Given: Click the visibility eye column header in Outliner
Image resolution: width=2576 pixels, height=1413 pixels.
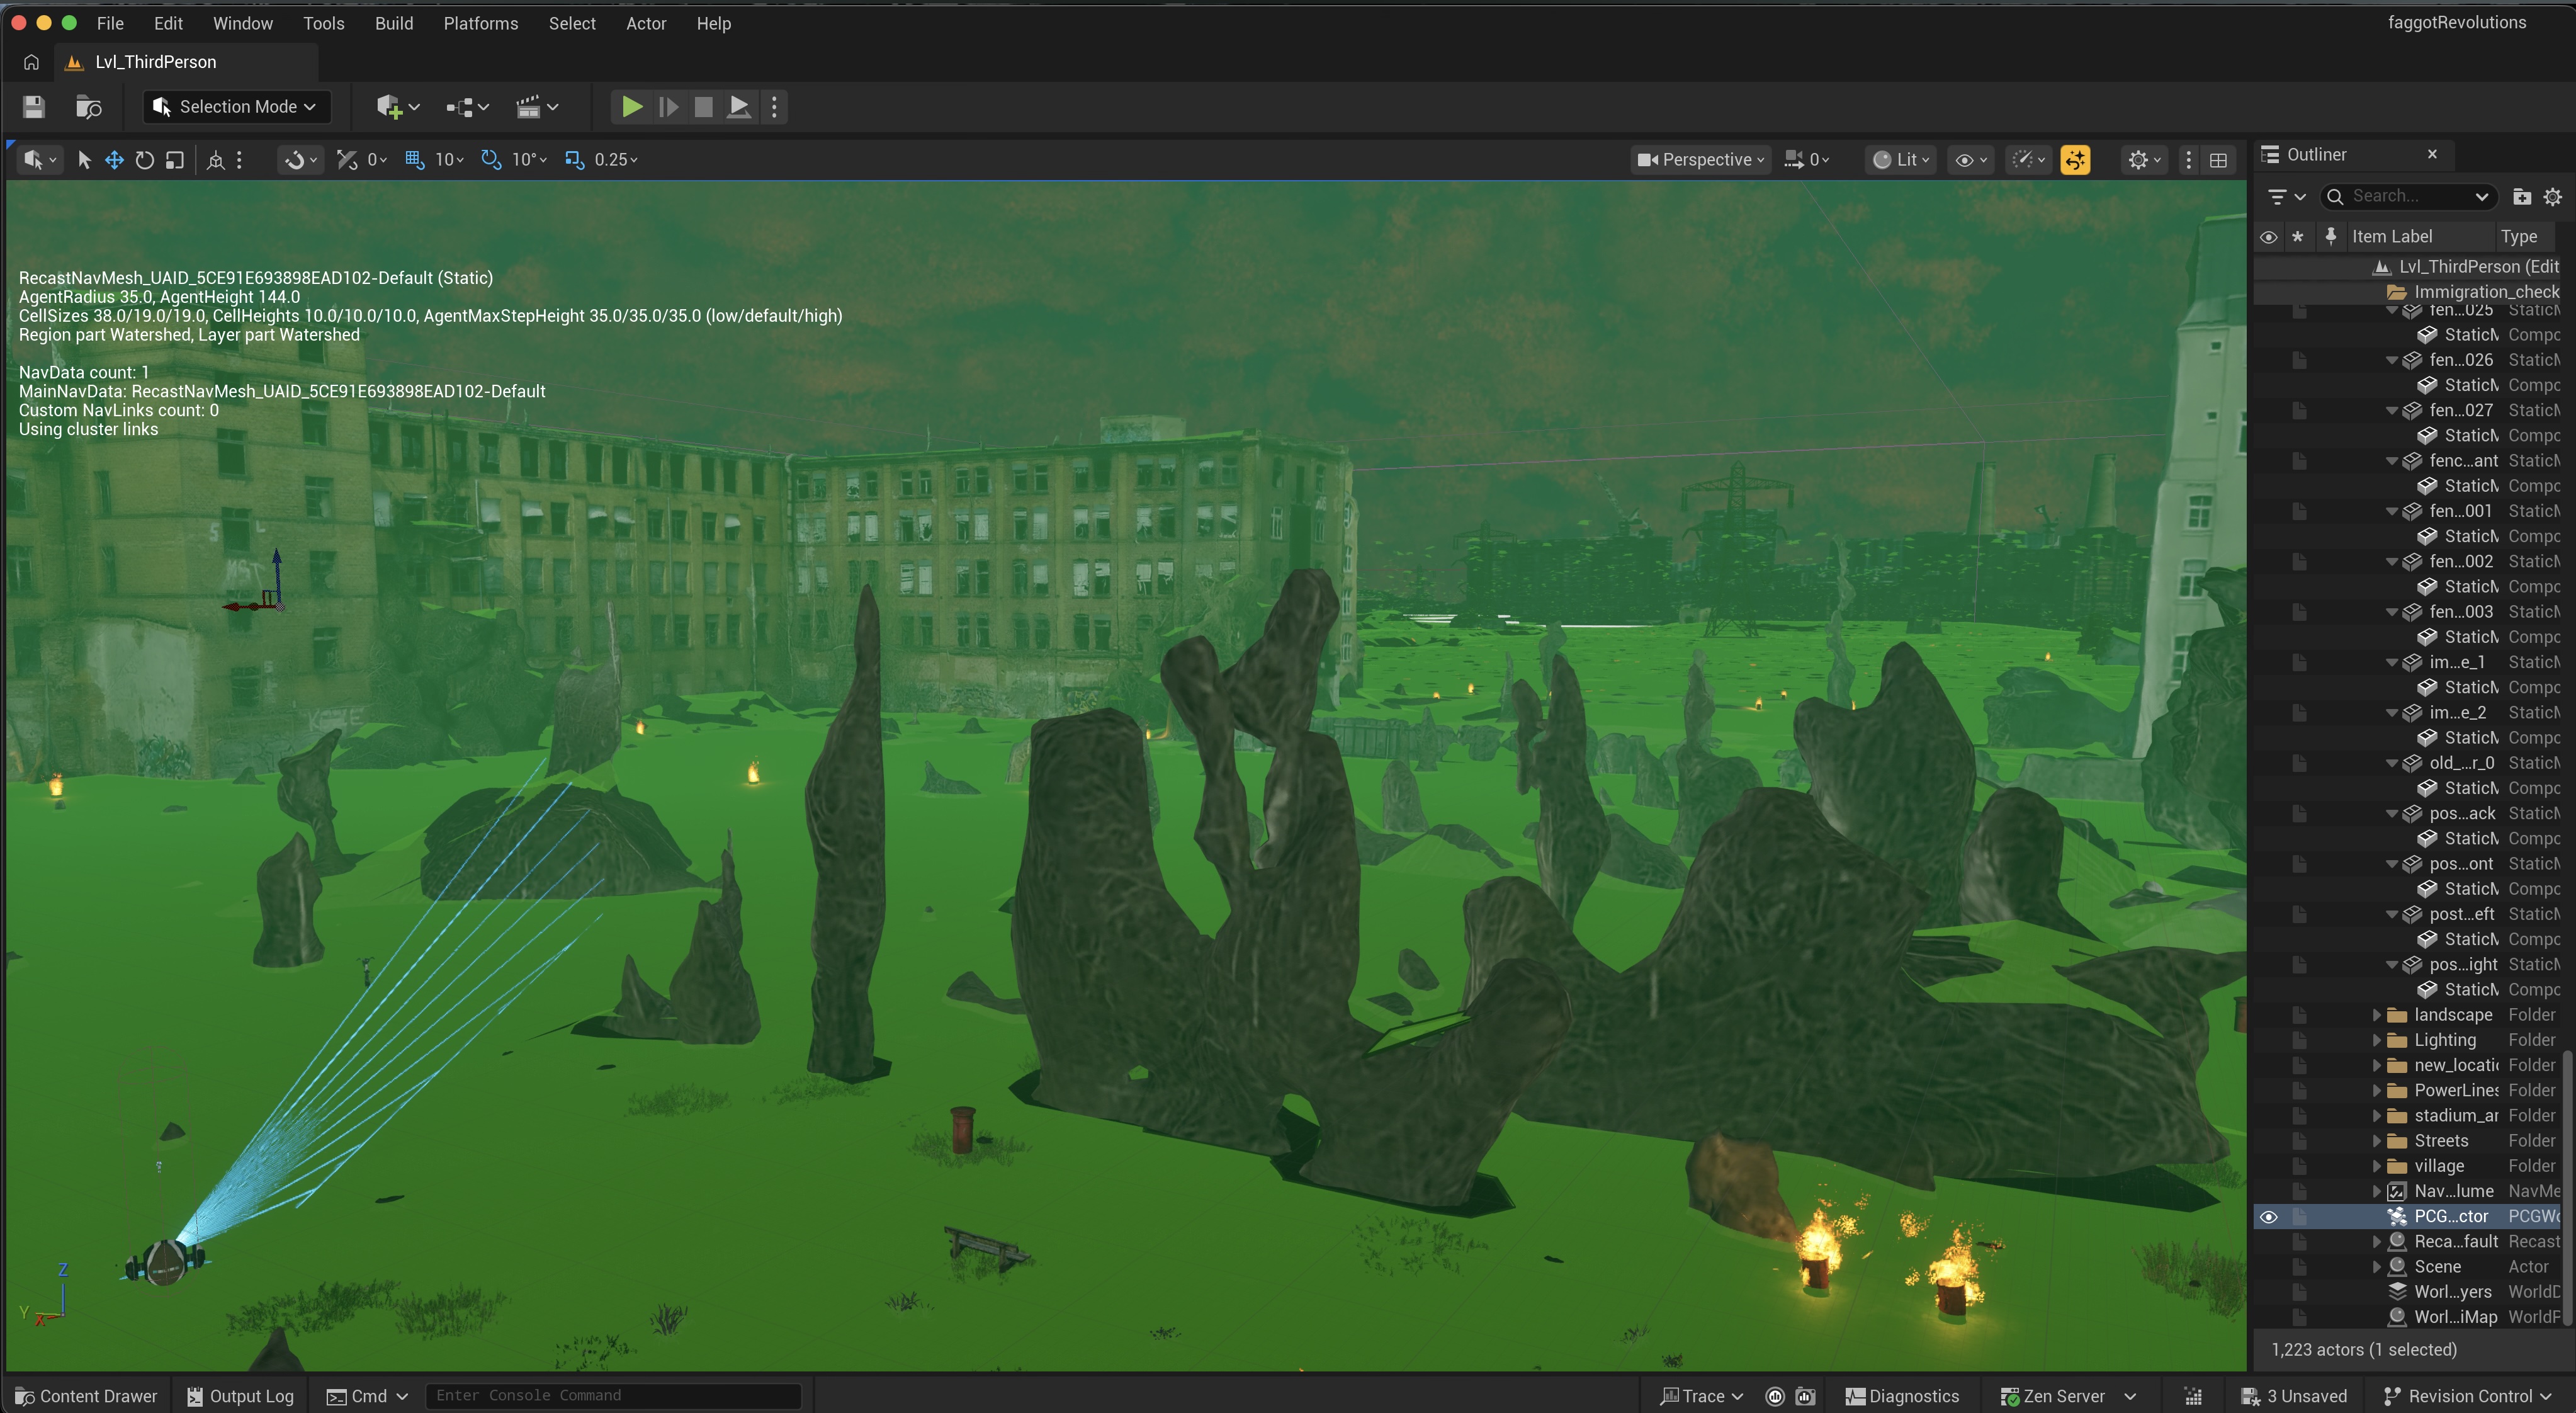Looking at the screenshot, I should 2268,237.
